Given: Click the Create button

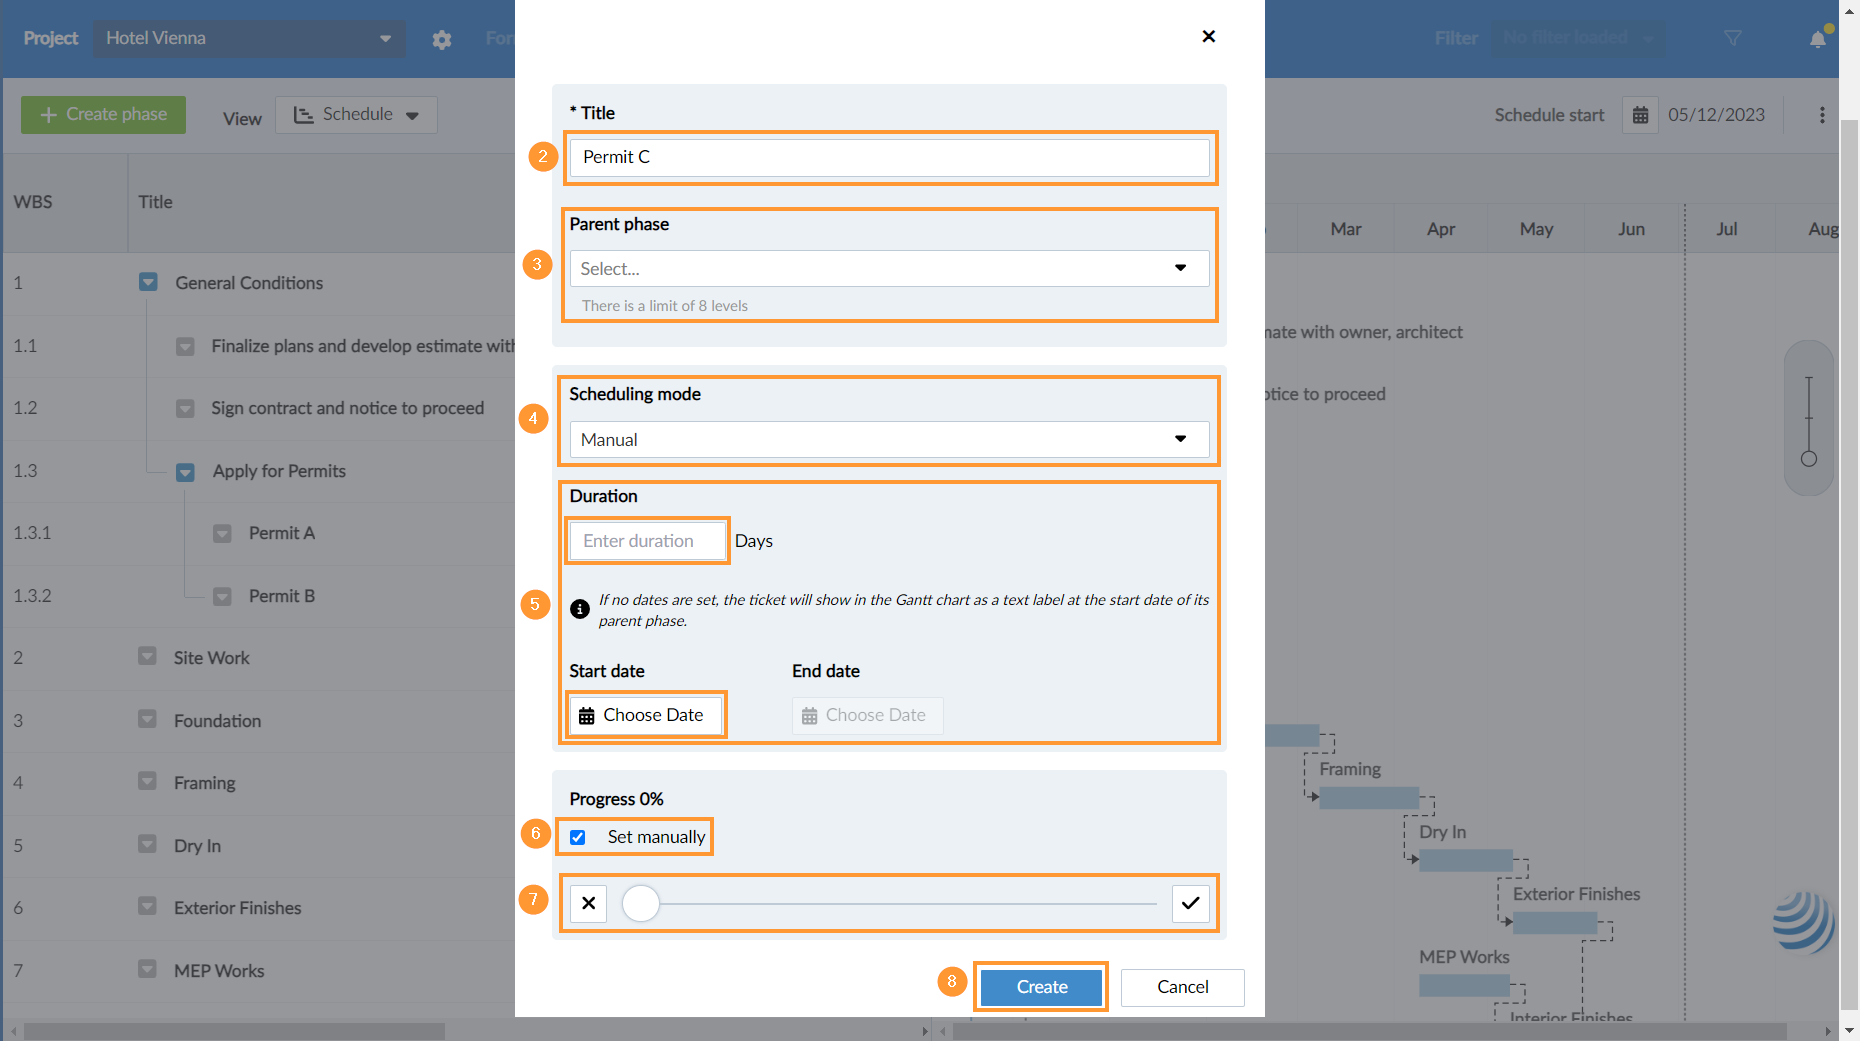Looking at the screenshot, I should [x=1041, y=987].
